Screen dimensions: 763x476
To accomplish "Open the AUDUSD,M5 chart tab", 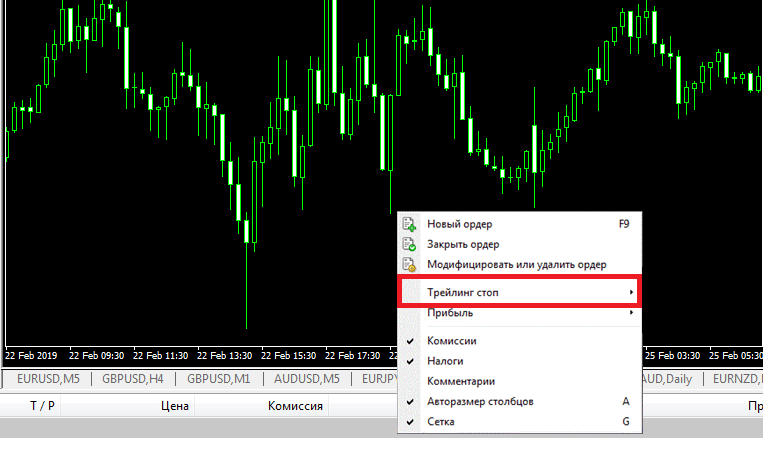I will pyautogui.click(x=307, y=379).
